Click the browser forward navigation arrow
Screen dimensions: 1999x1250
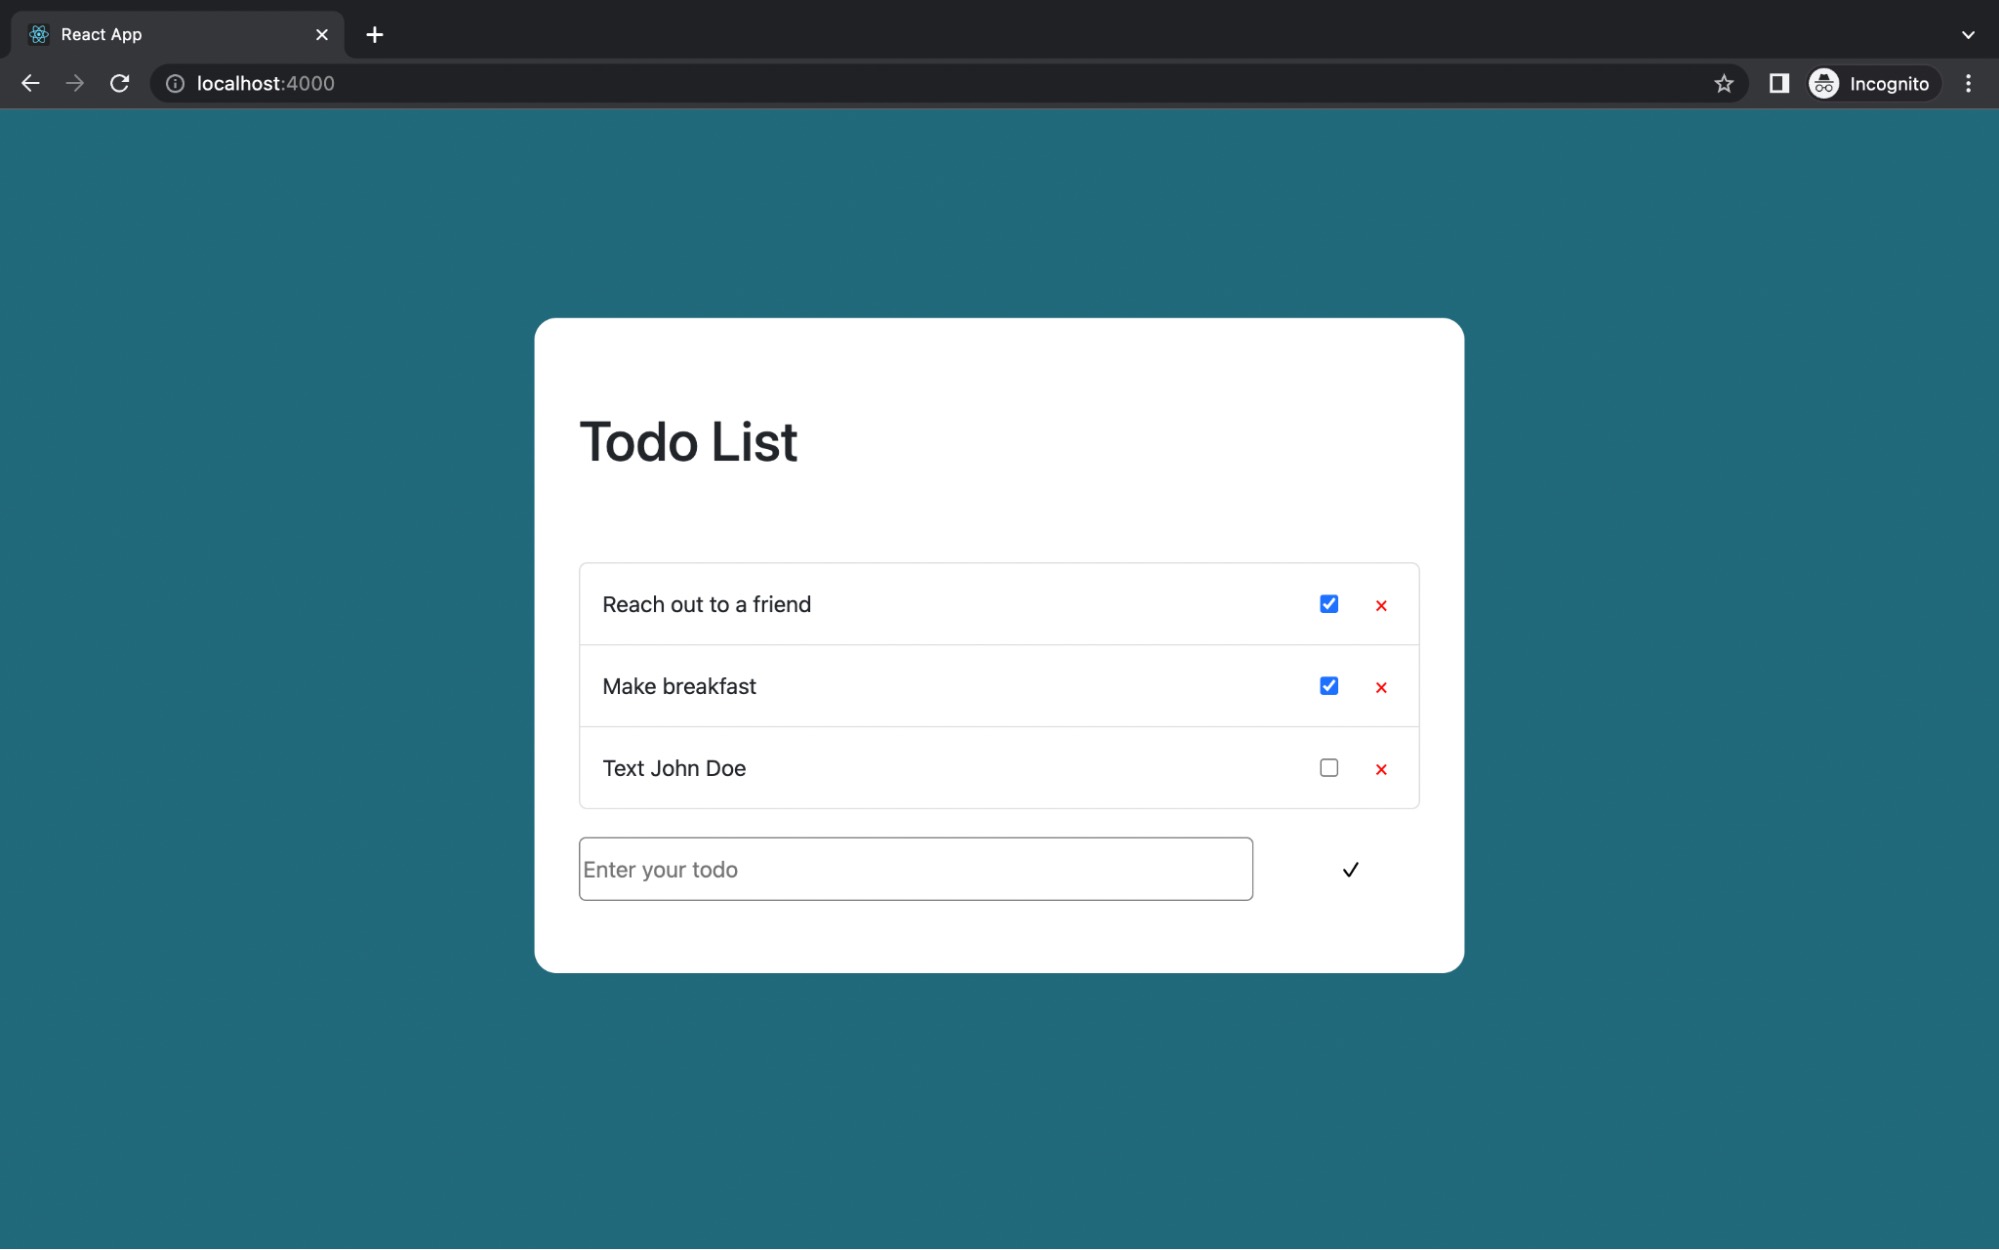pos(72,82)
